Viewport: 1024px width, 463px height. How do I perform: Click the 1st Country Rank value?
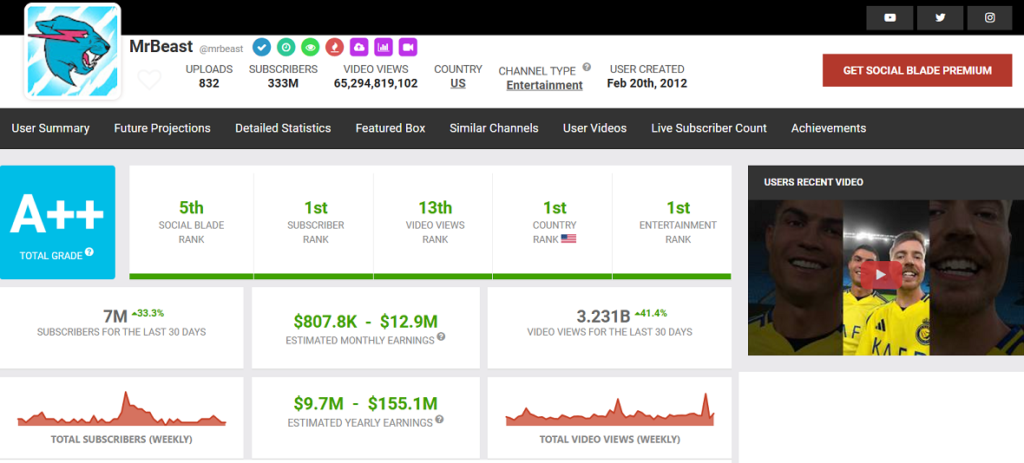[554, 208]
